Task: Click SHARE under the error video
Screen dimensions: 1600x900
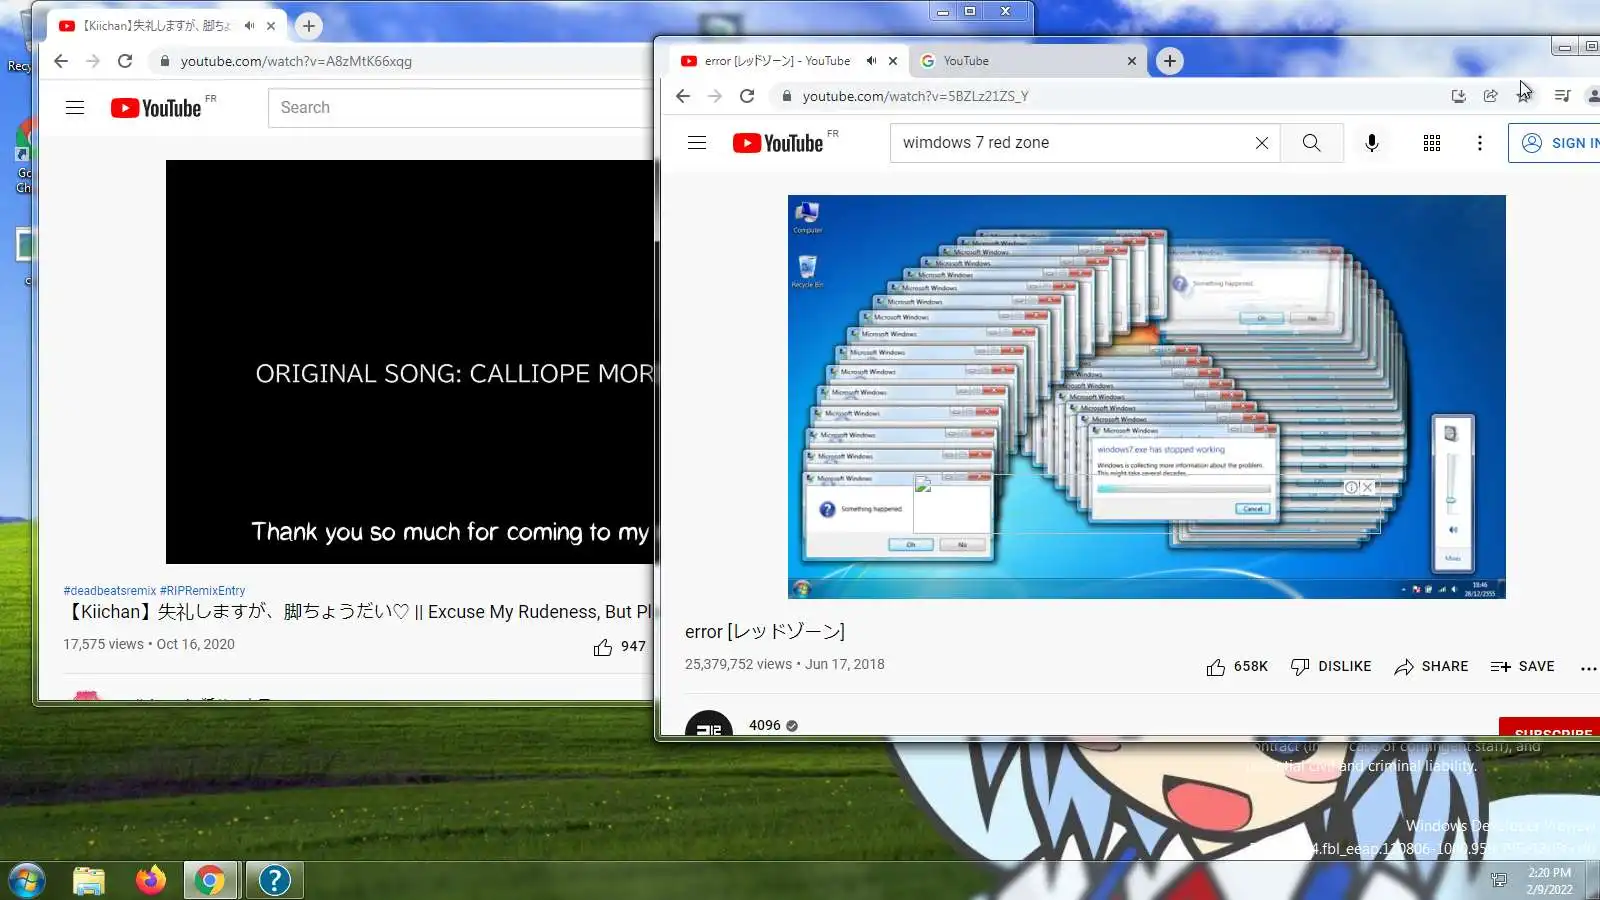Action: tap(1431, 667)
